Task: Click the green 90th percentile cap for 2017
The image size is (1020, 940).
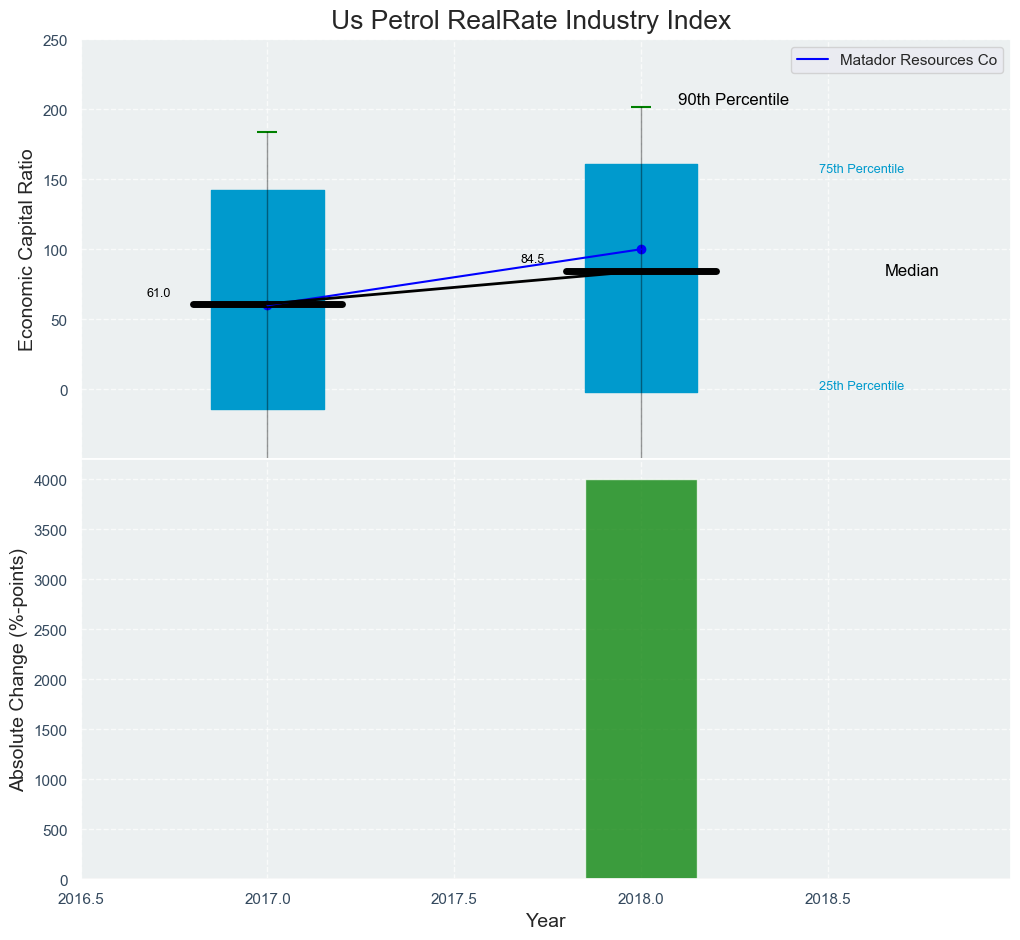Action: 267,132
